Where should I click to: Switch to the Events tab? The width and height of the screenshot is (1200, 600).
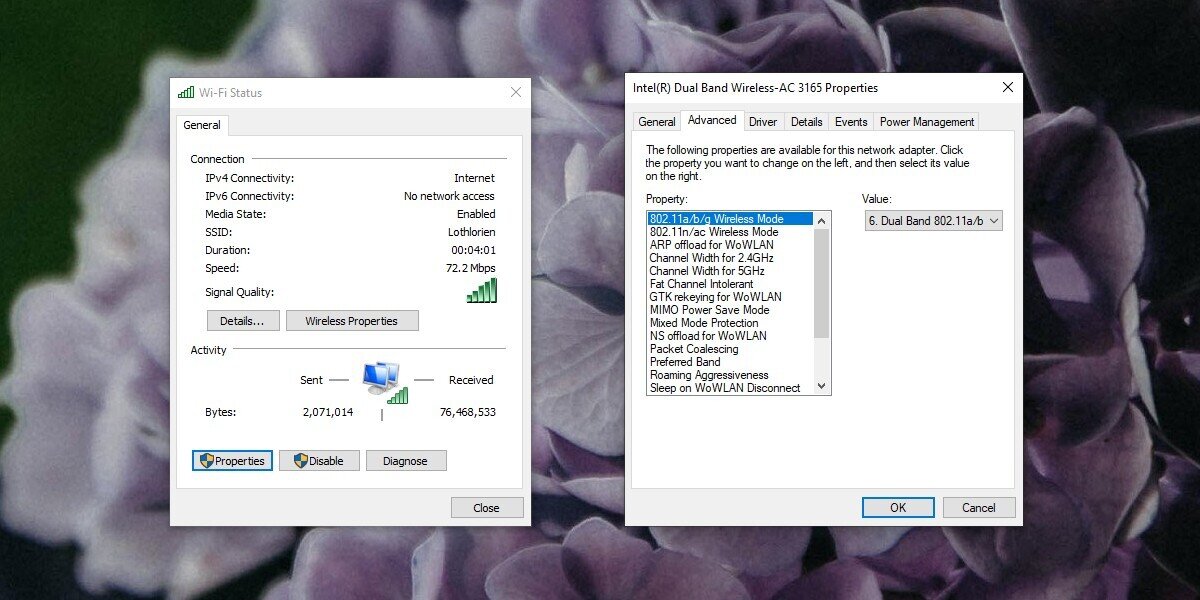(851, 121)
